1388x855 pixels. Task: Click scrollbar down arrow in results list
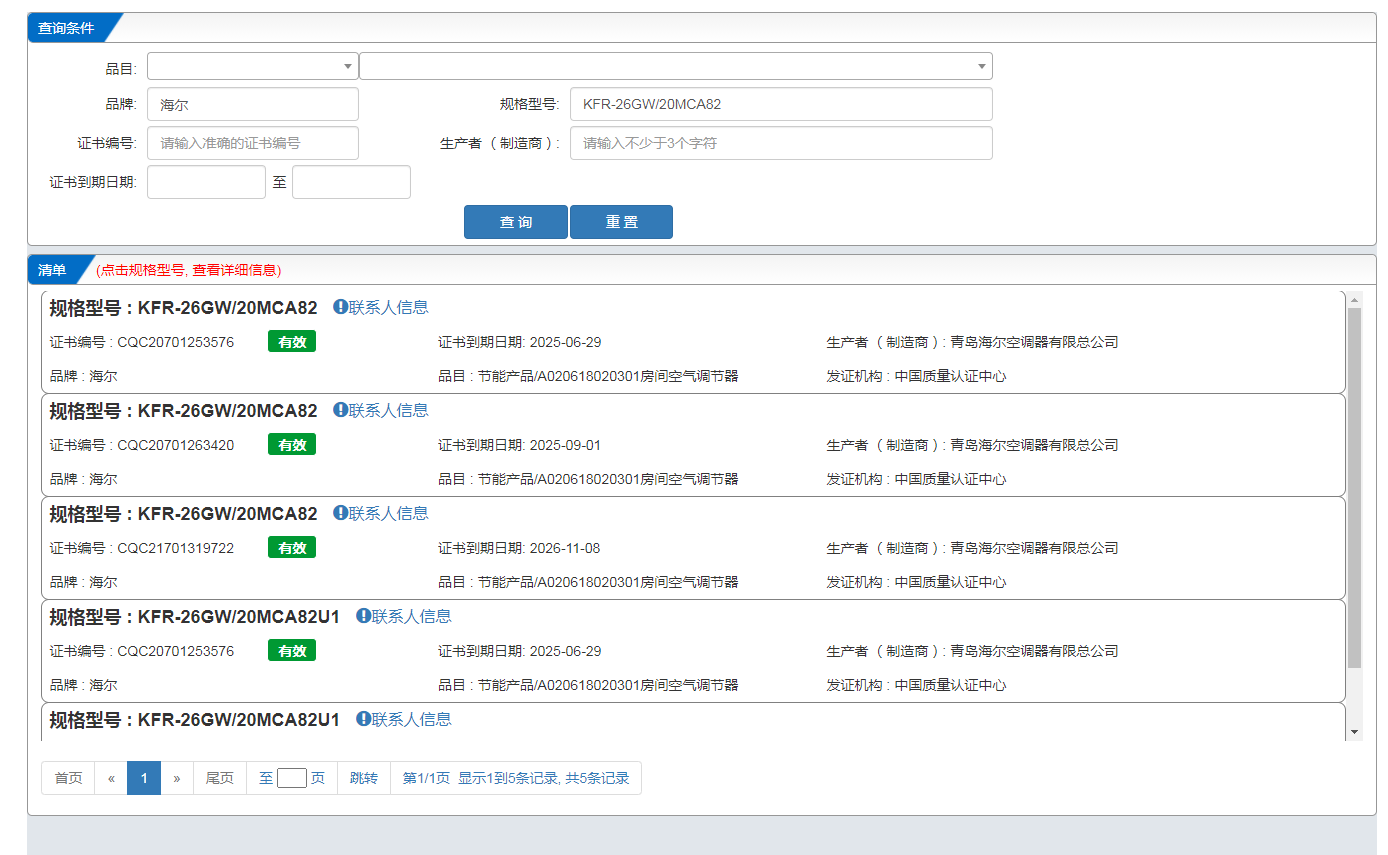(1355, 732)
